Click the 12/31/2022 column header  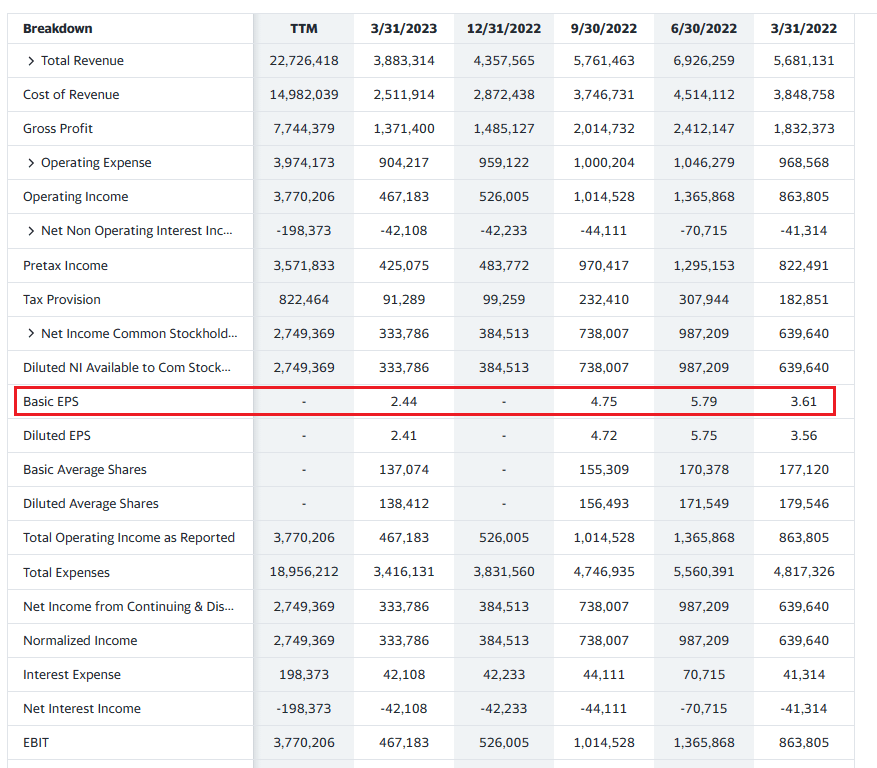pos(504,29)
